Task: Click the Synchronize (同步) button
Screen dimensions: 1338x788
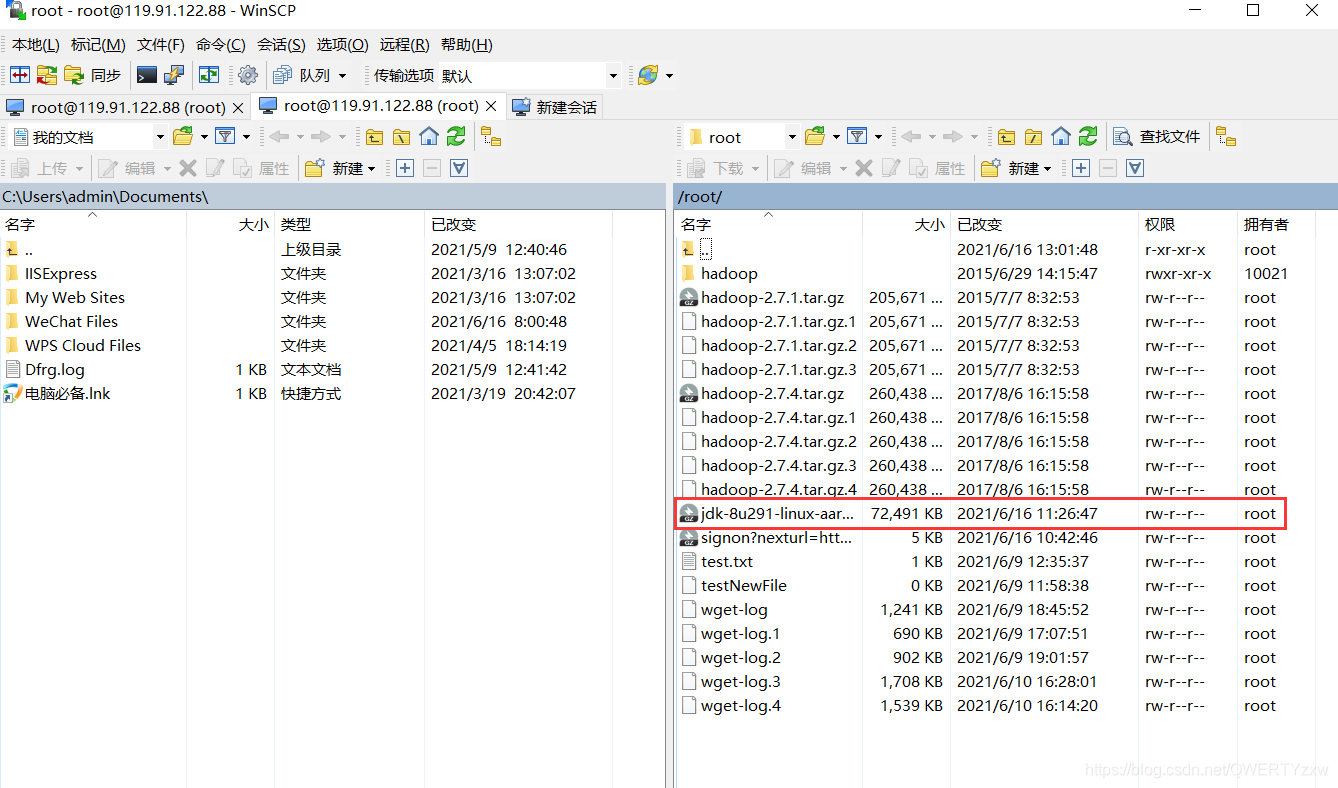Action: [93, 75]
